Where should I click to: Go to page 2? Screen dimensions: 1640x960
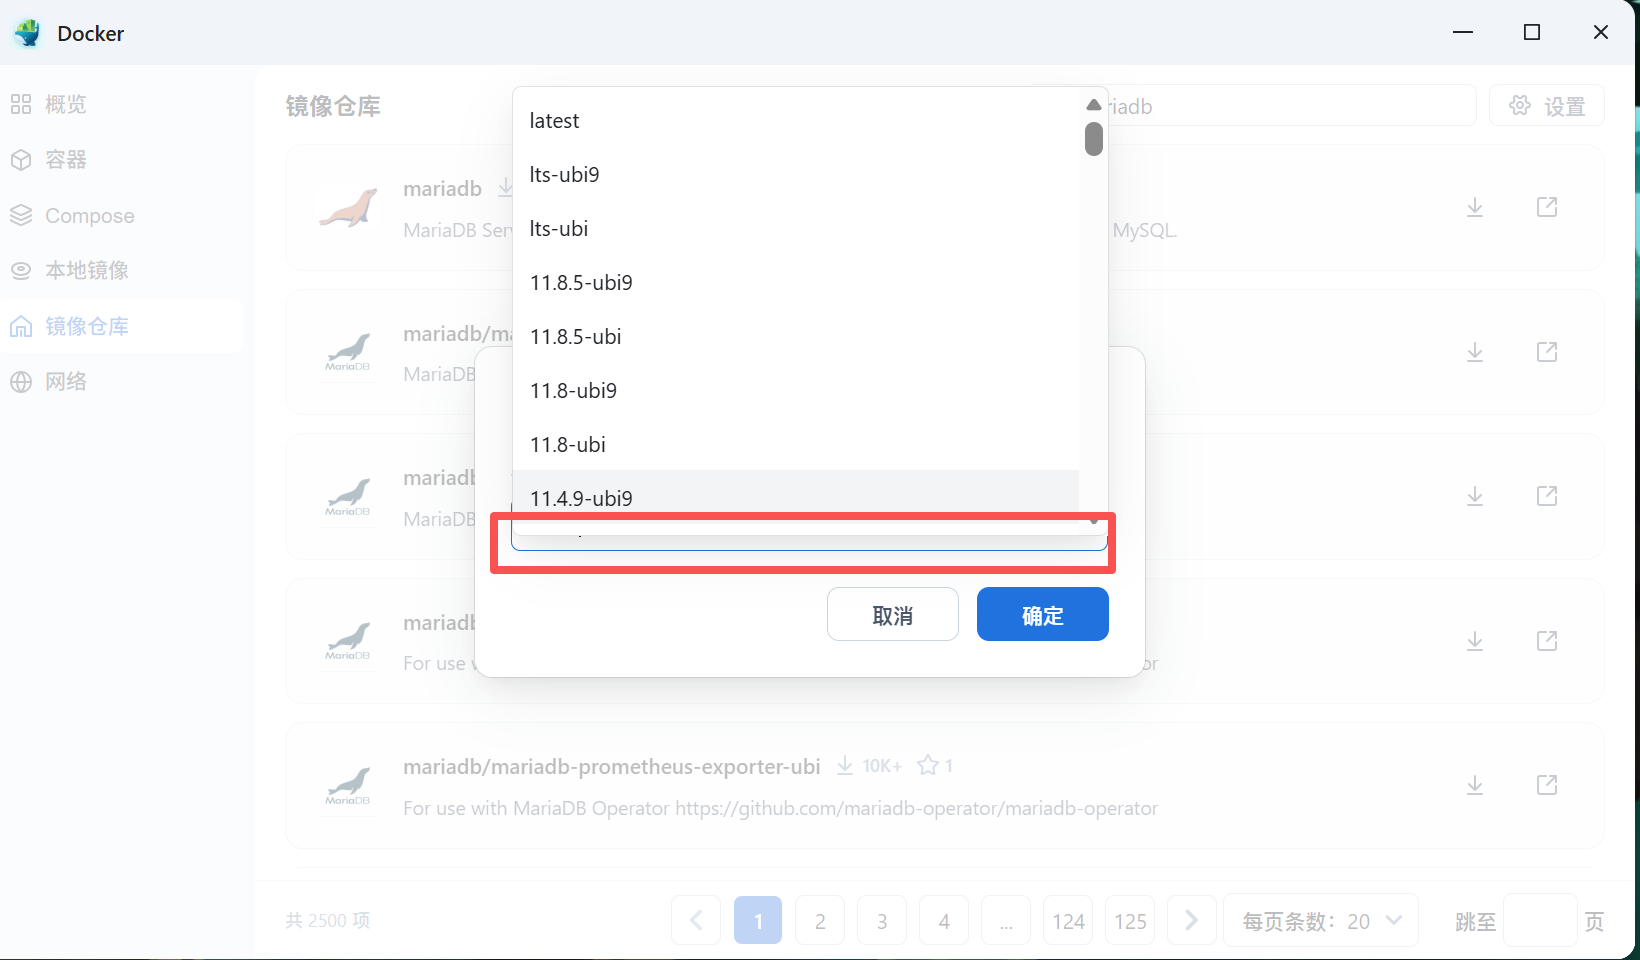(821, 920)
